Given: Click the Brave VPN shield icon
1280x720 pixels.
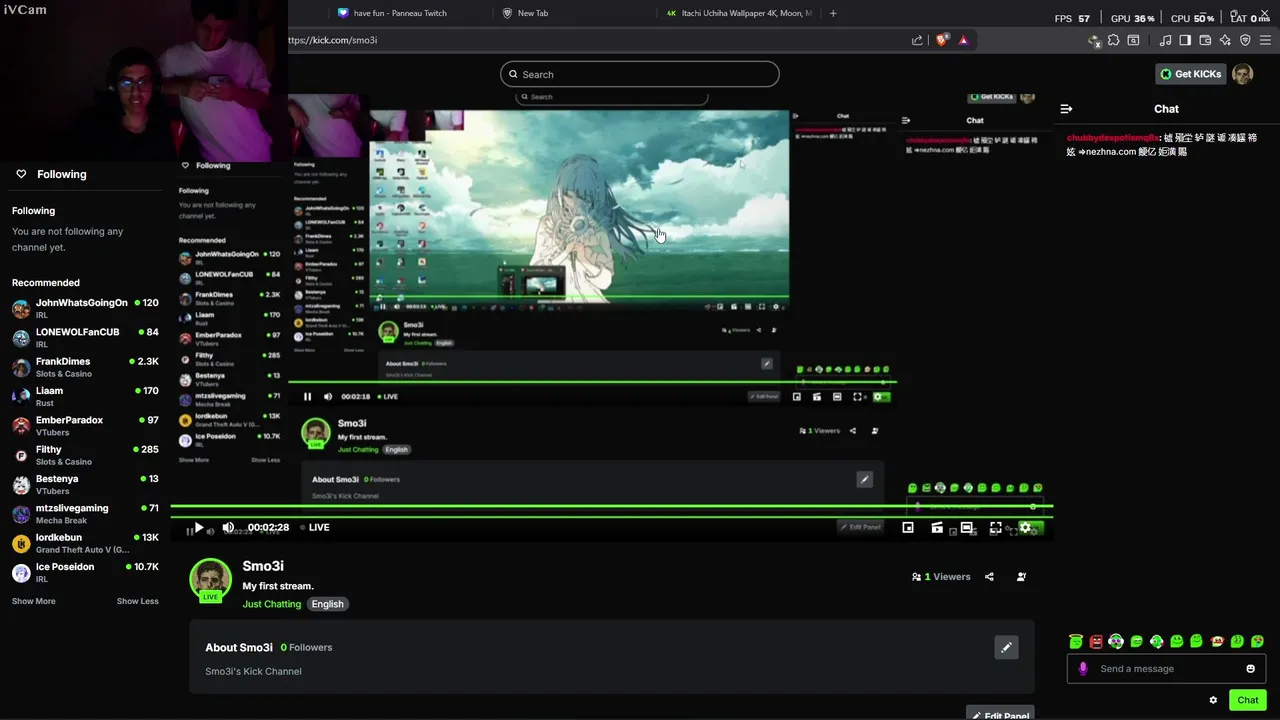Looking at the screenshot, I should point(1245,40).
